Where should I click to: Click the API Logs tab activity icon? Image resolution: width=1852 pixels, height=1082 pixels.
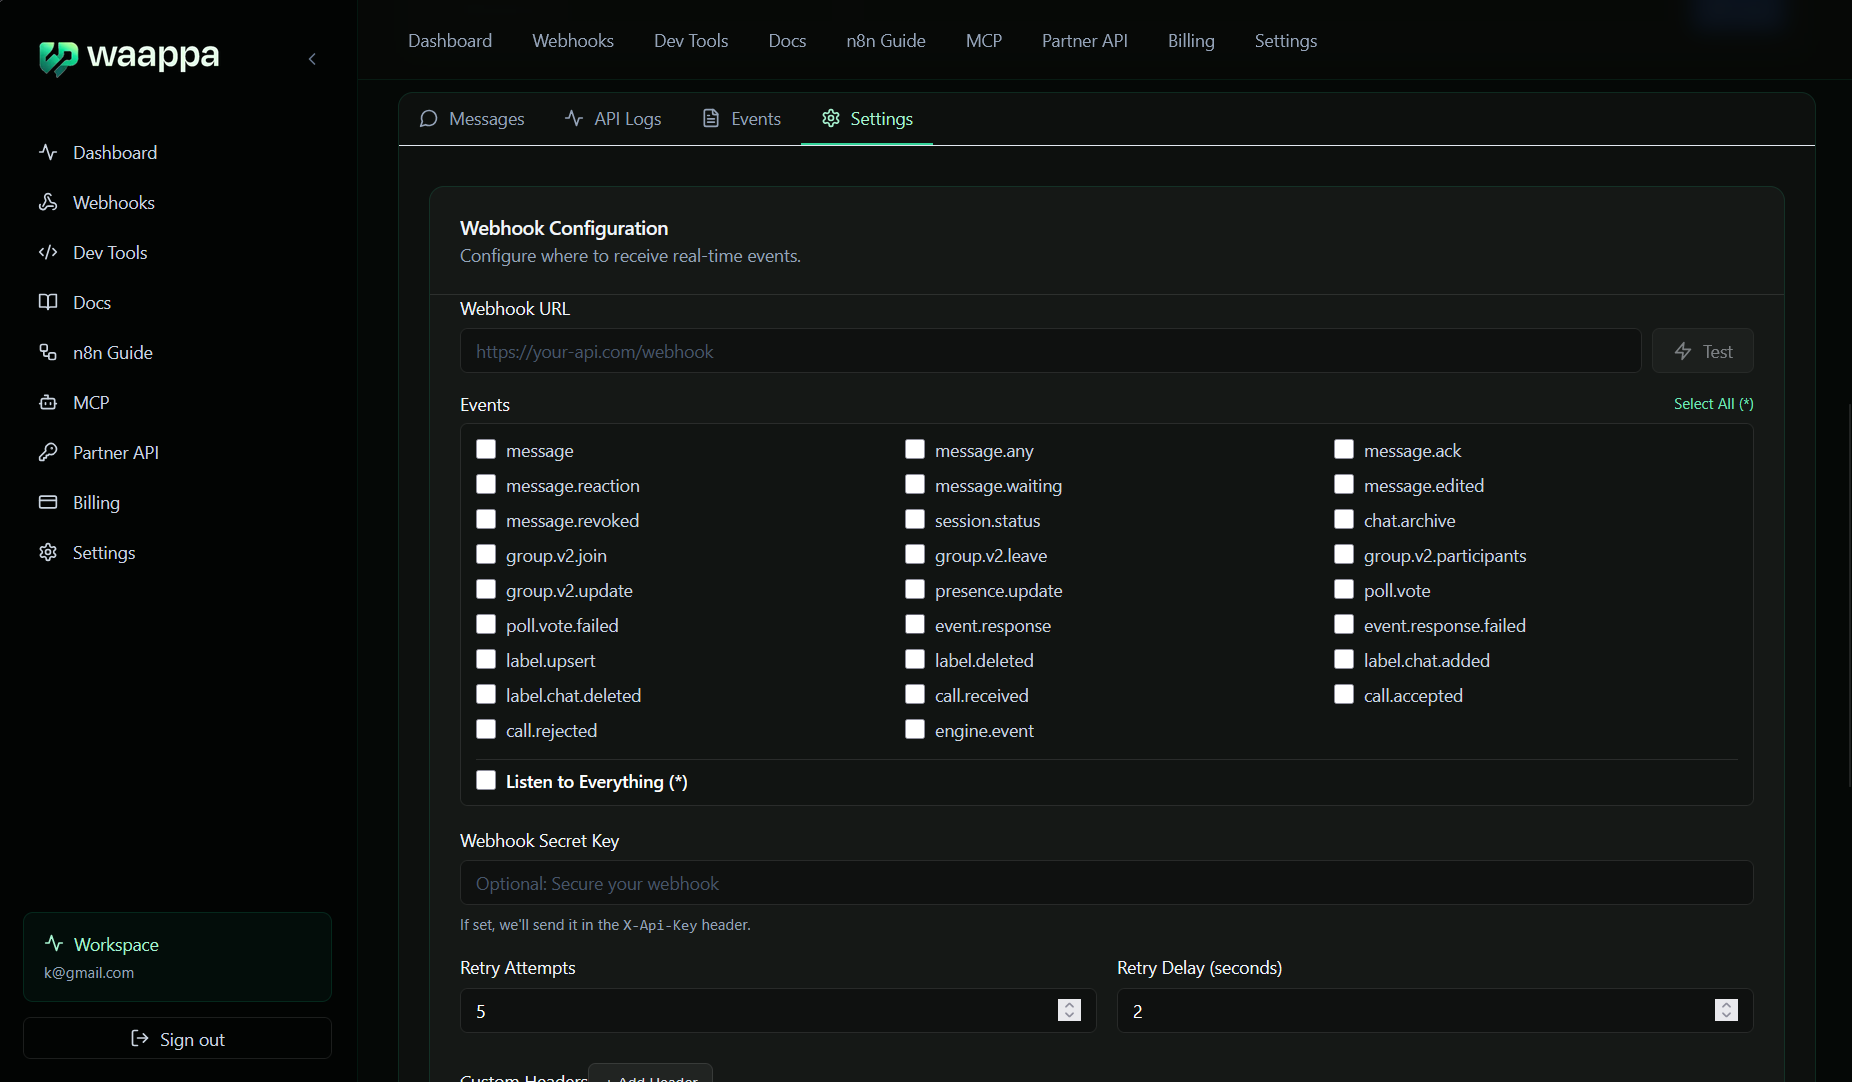(x=574, y=118)
